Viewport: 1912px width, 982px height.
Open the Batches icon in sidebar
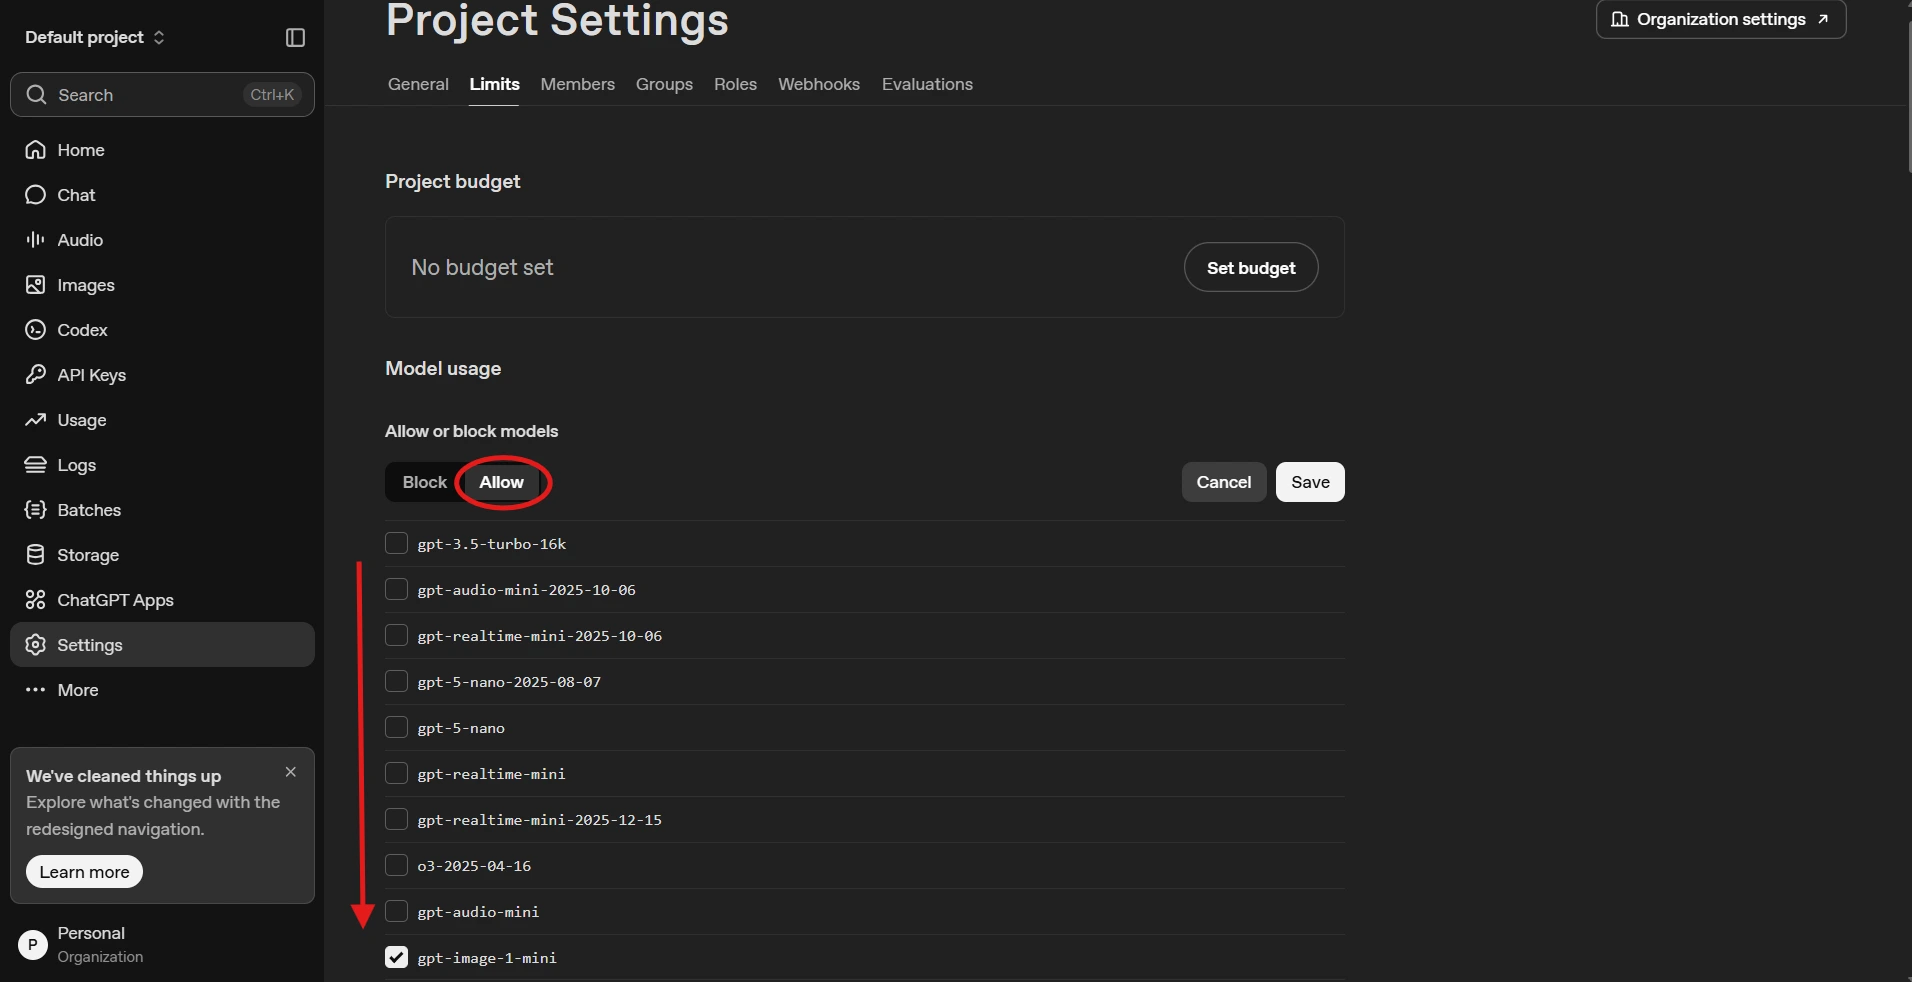click(36, 510)
